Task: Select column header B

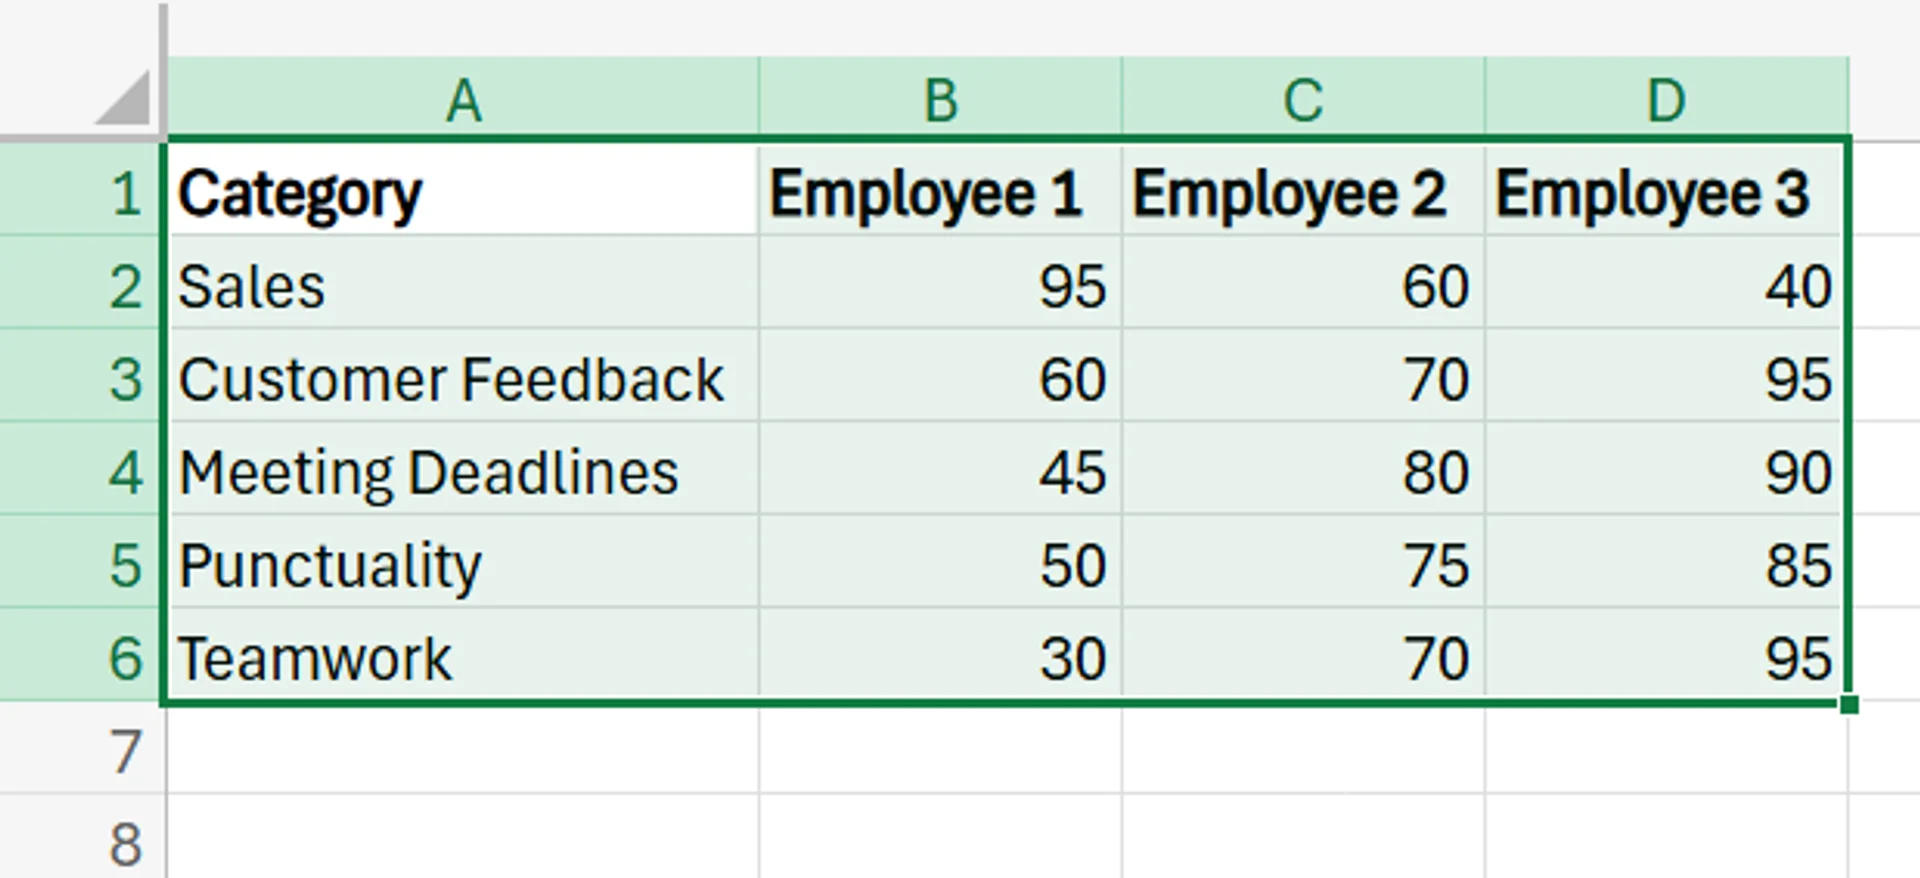Action: coord(940,97)
